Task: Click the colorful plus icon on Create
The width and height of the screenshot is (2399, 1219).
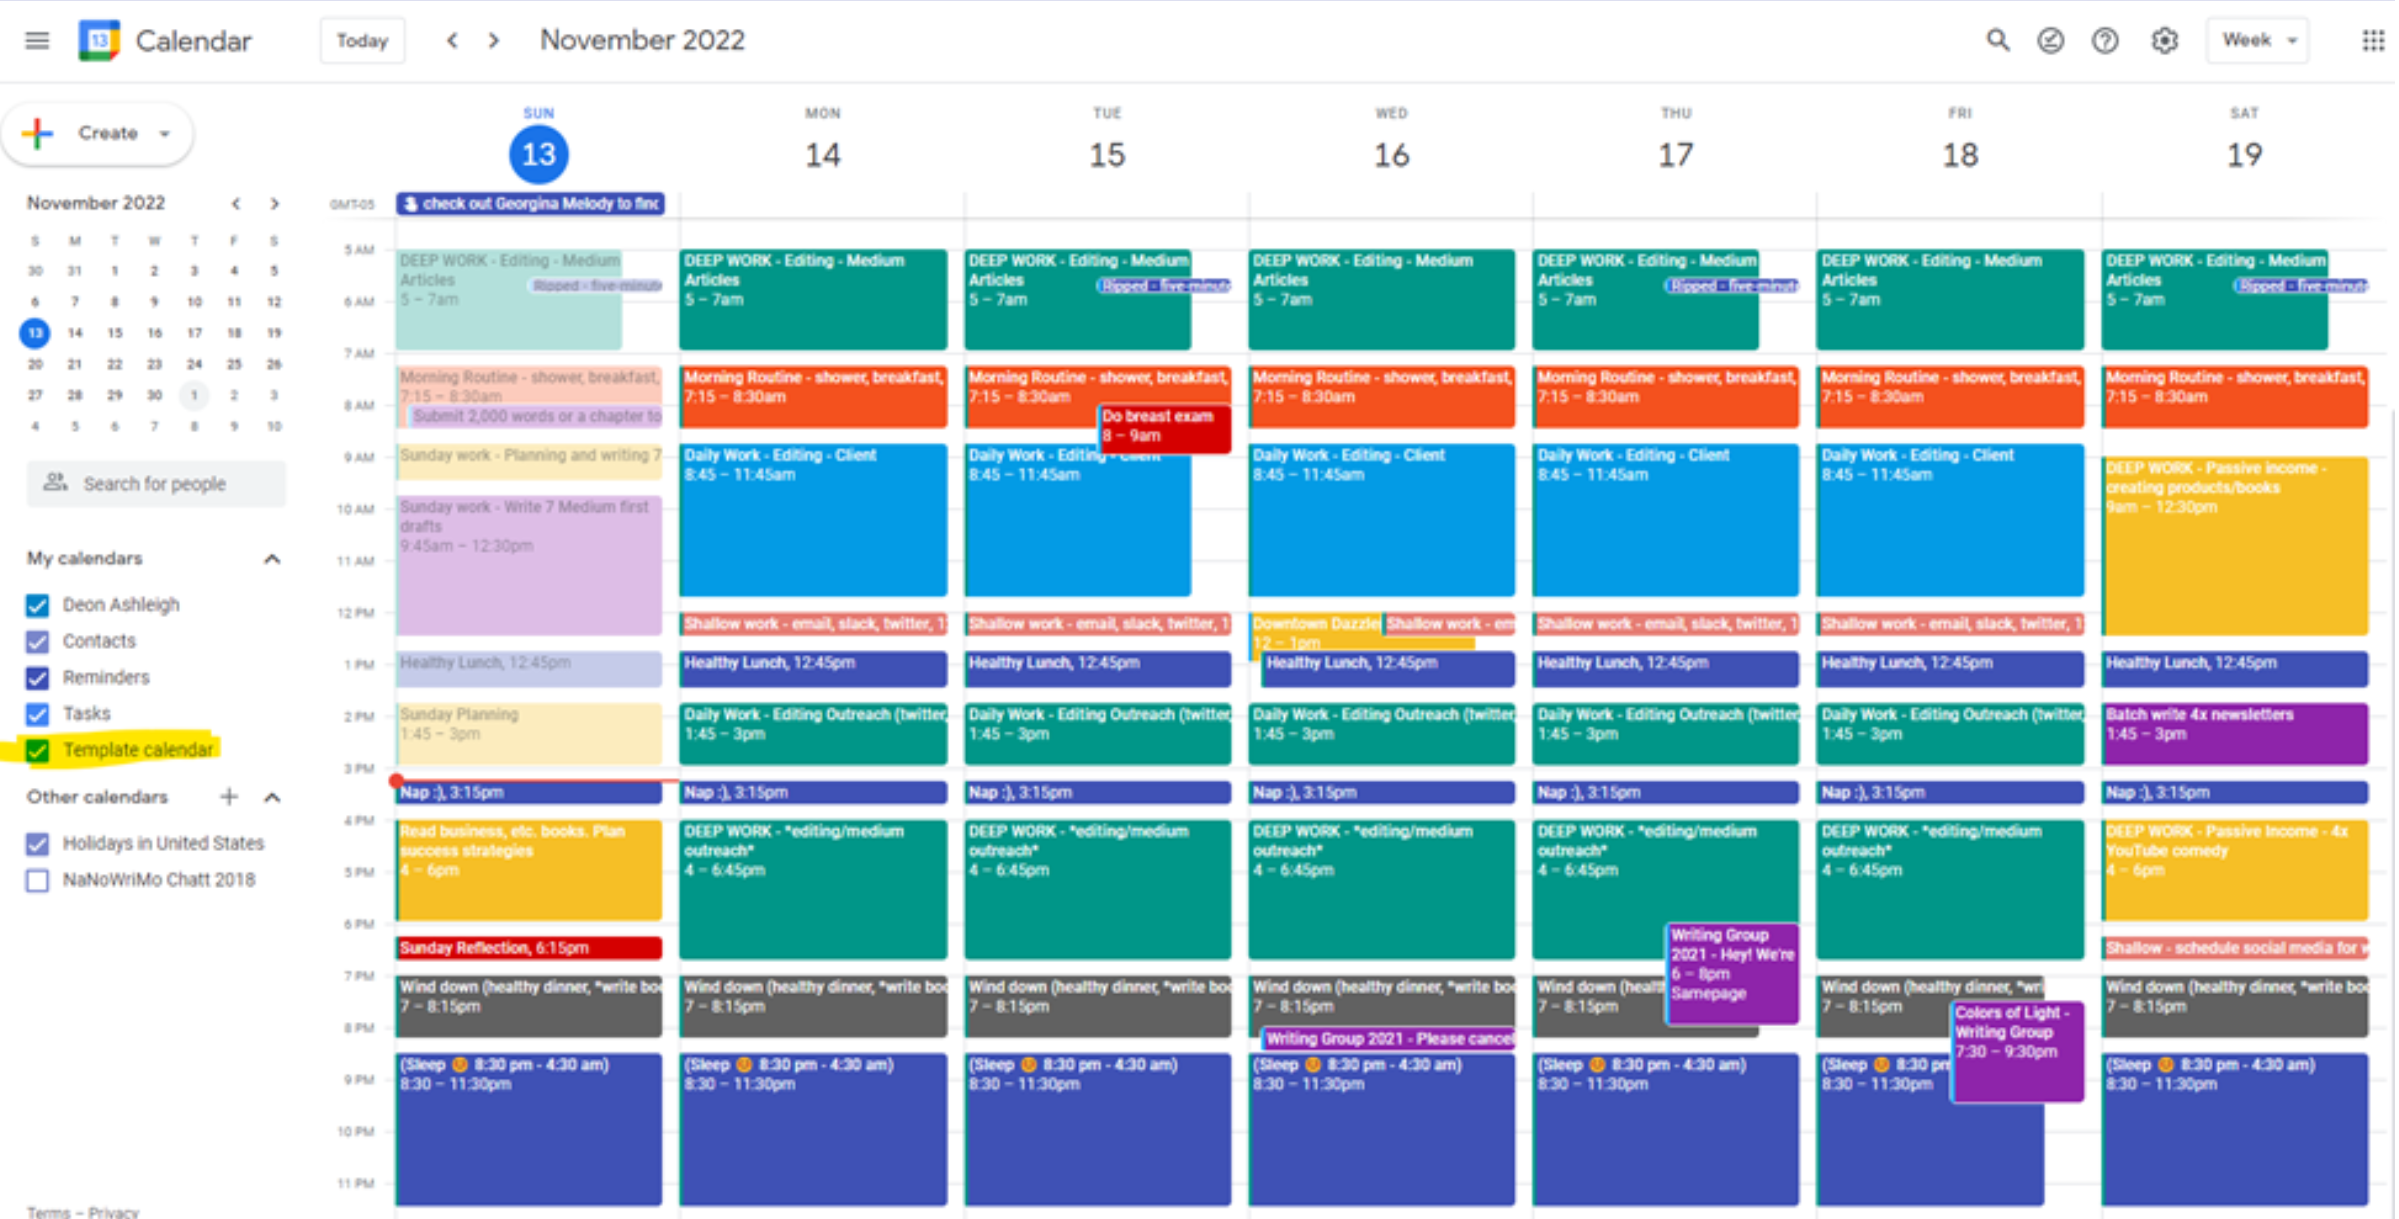Action: (38, 134)
